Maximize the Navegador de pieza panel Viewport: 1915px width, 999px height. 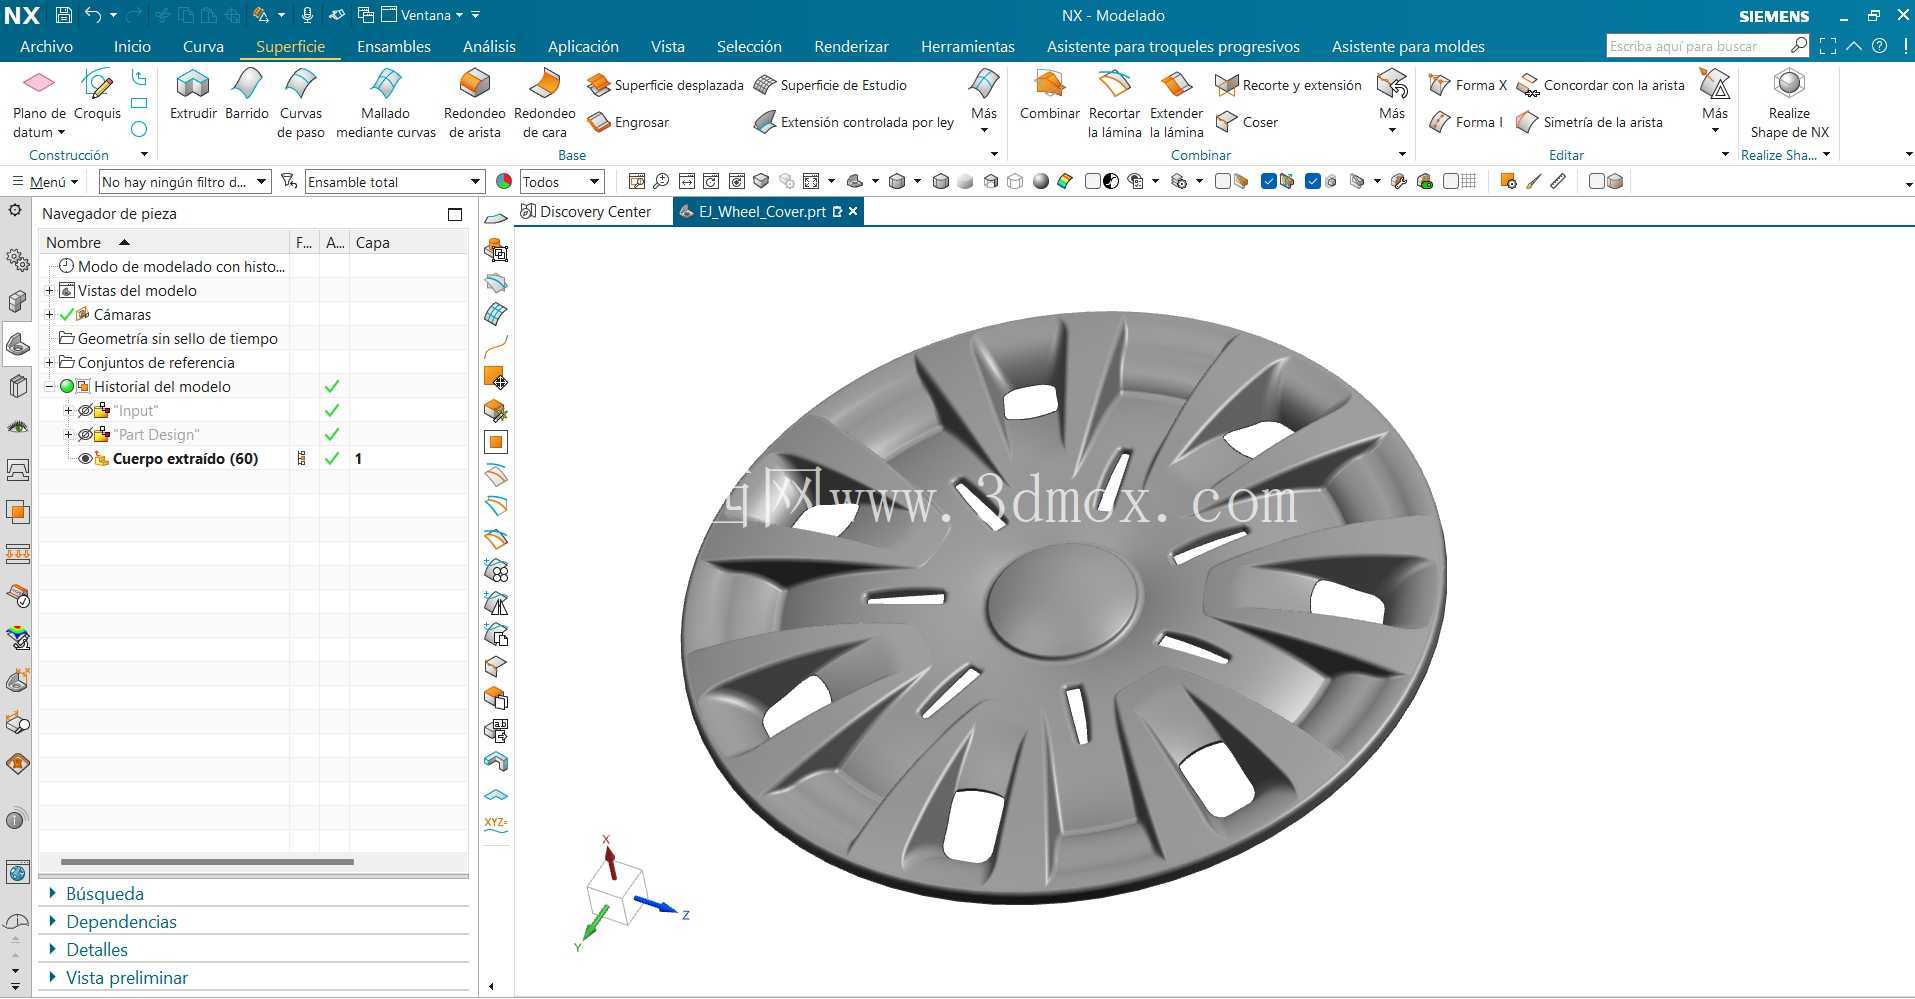[455, 214]
